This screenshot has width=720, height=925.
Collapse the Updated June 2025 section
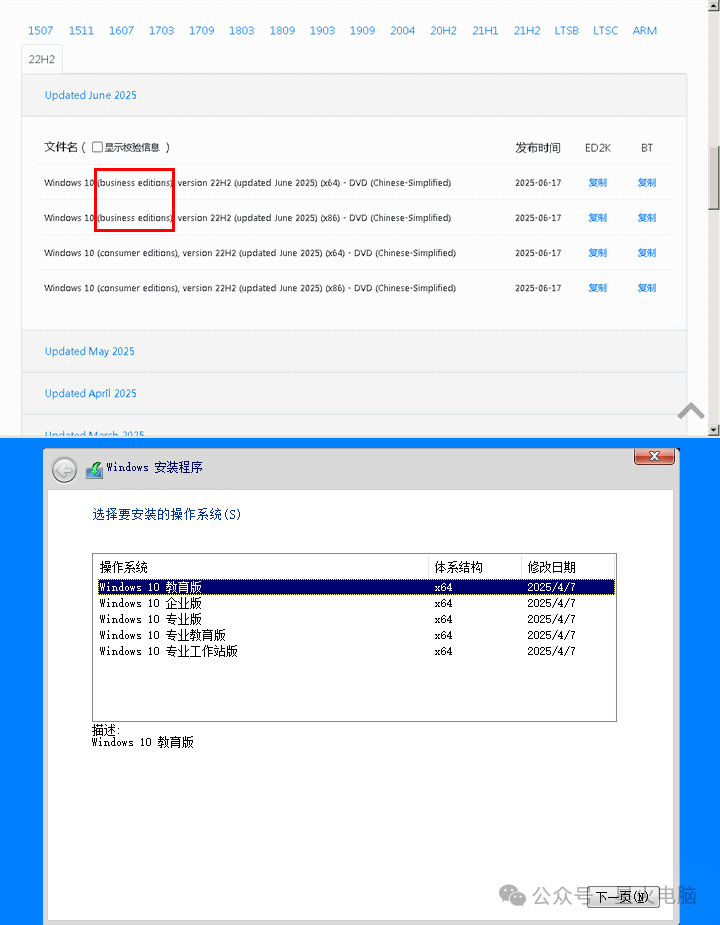tap(91, 95)
